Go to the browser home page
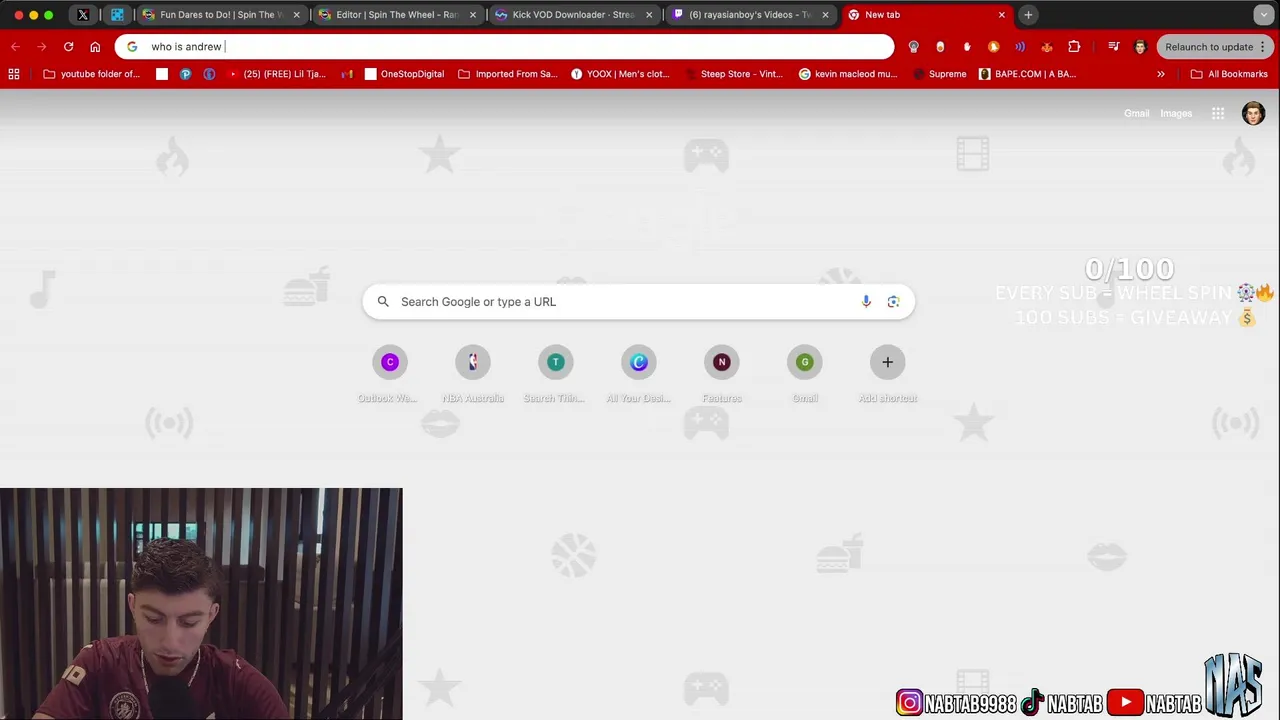The width and height of the screenshot is (1280, 720). [x=95, y=47]
